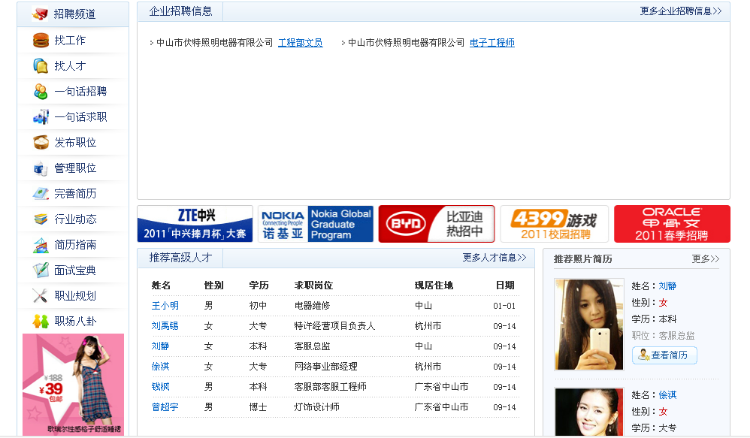
Task: Go to 发布职位 in the sidebar
Action: [x=75, y=142]
